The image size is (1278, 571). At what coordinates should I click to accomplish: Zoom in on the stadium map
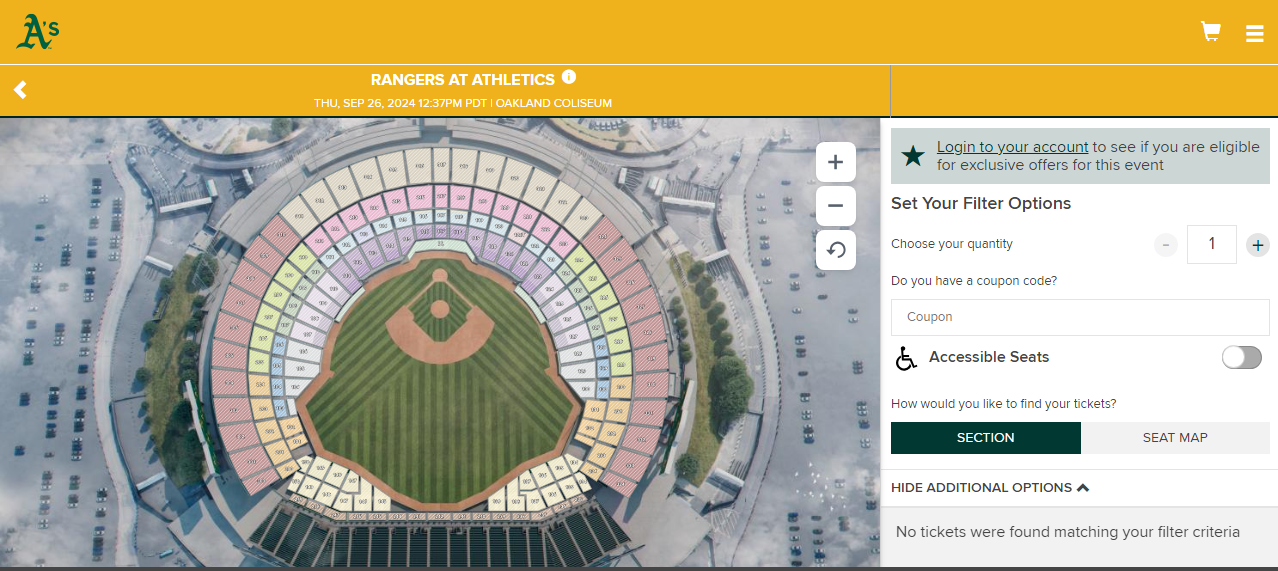click(836, 162)
